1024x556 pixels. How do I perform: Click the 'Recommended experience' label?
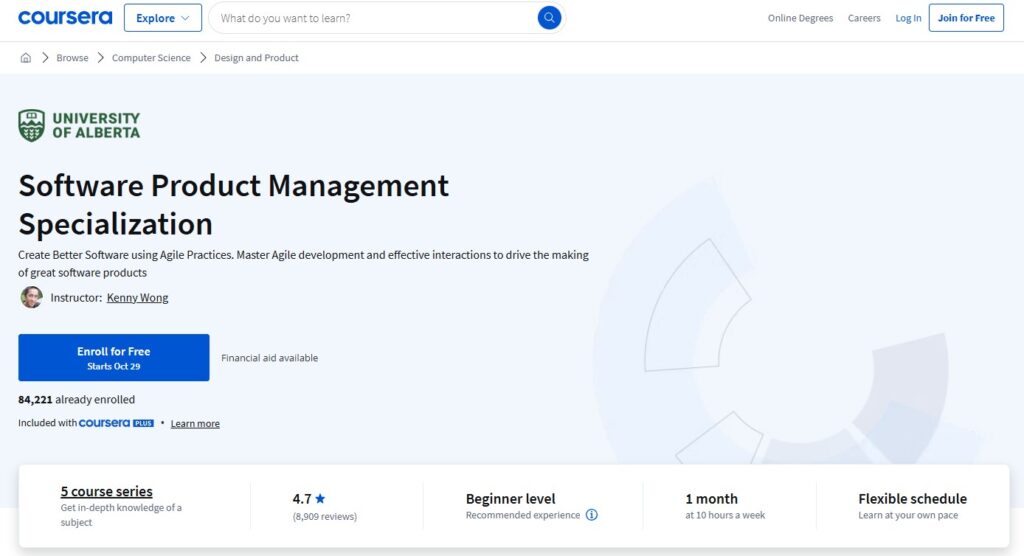pyautogui.click(x=522, y=515)
